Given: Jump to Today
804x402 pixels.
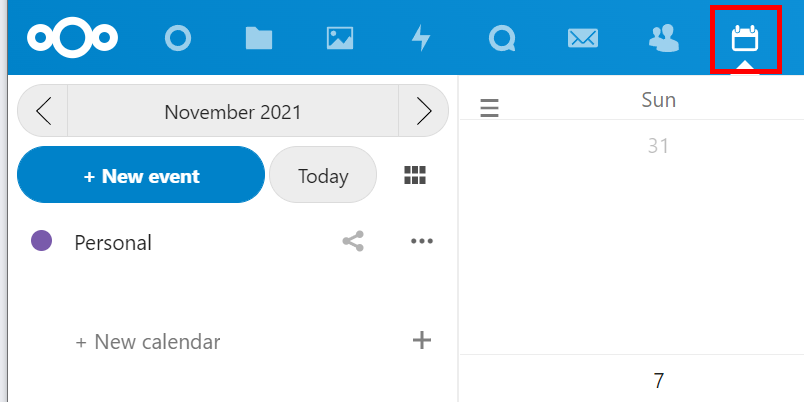Looking at the screenshot, I should pos(323,176).
